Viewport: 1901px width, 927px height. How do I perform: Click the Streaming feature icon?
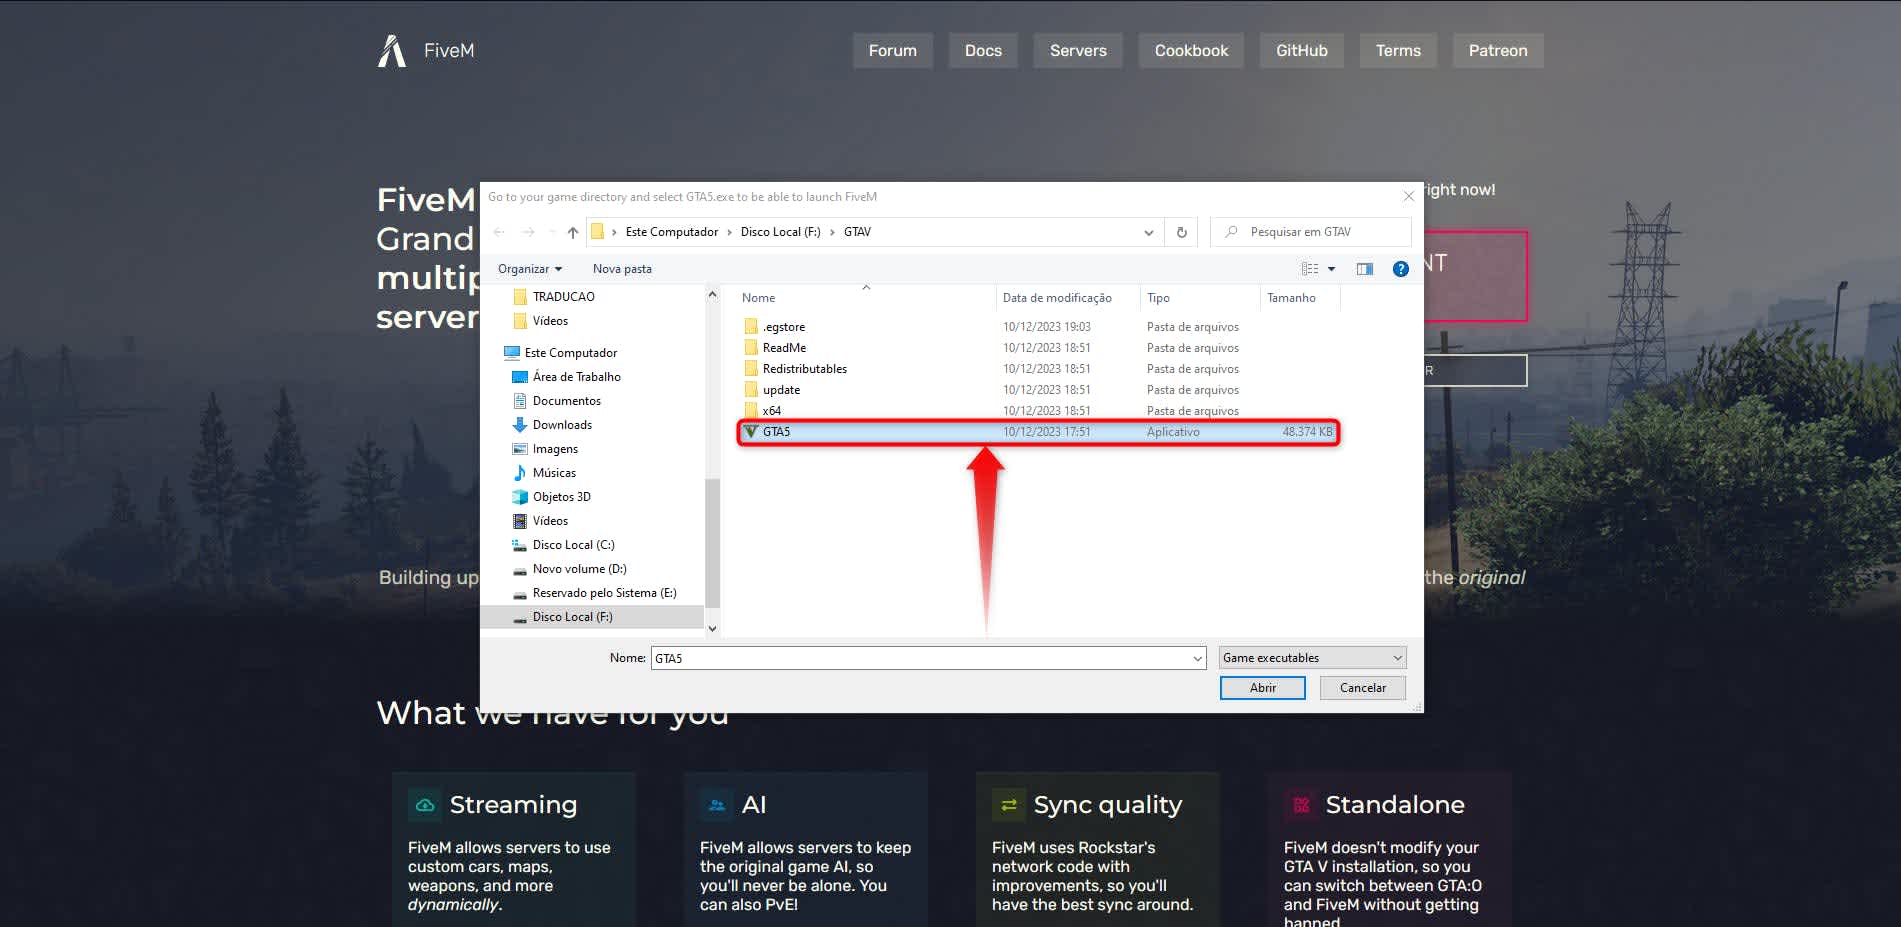425,805
